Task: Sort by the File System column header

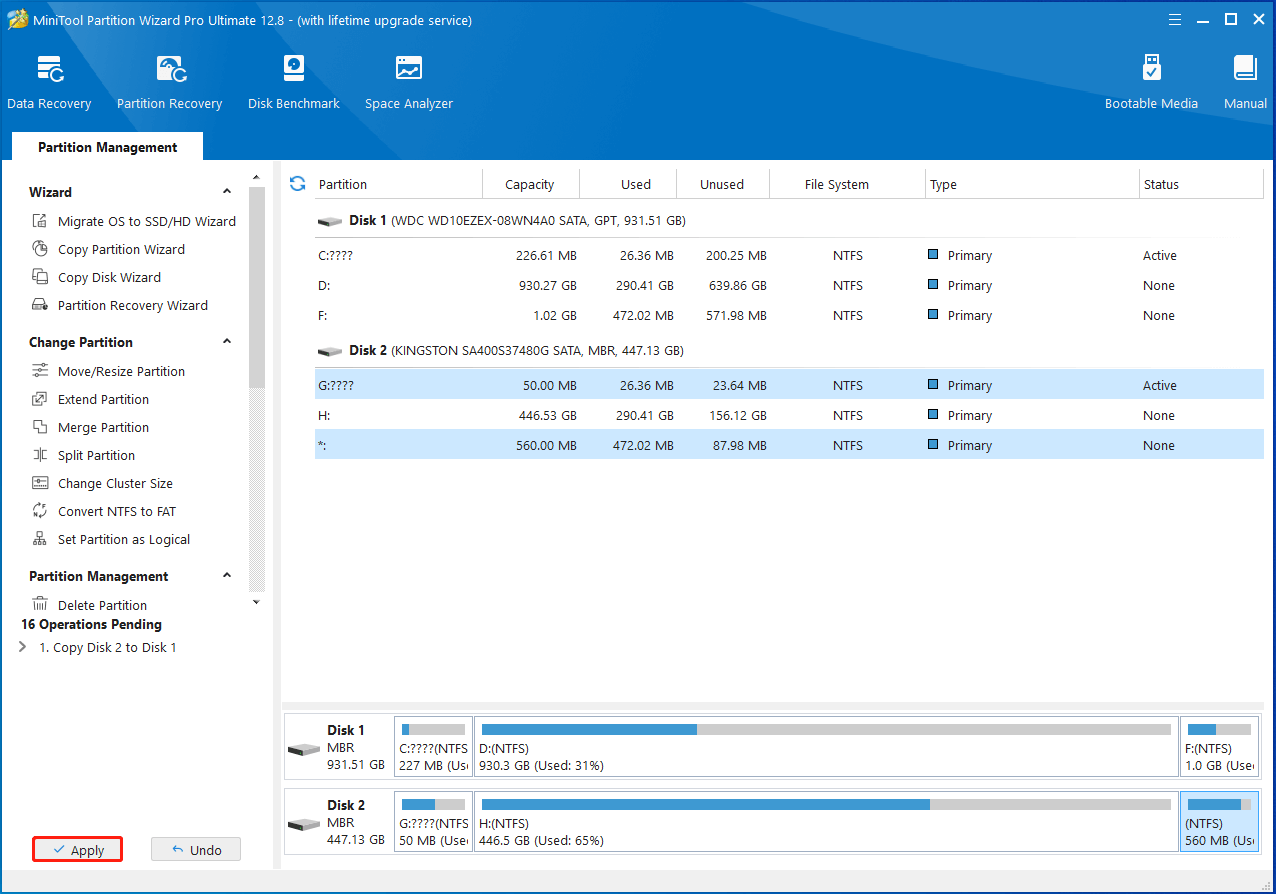Action: pyautogui.click(x=837, y=184)
